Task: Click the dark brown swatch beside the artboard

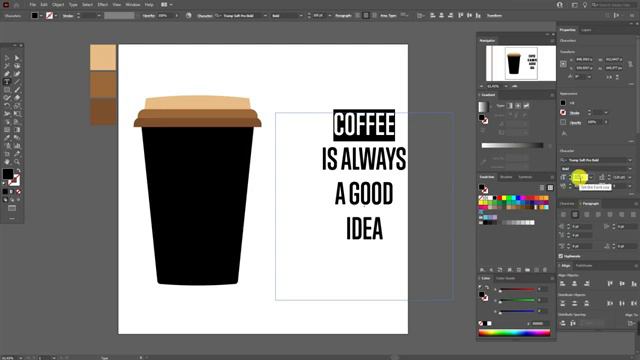Action: 103,111
